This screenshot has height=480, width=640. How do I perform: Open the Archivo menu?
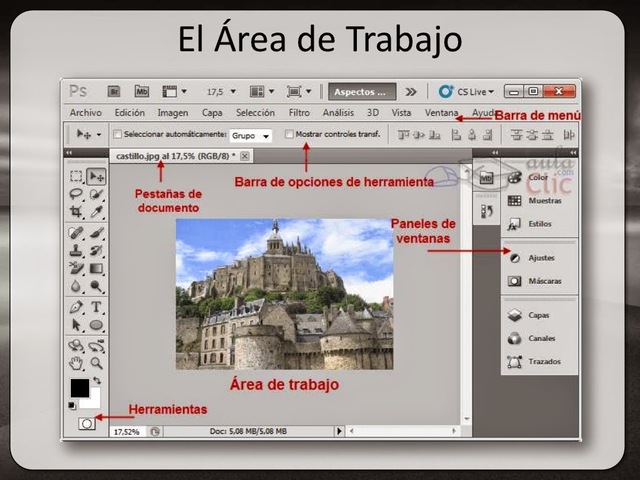point(85,112)
